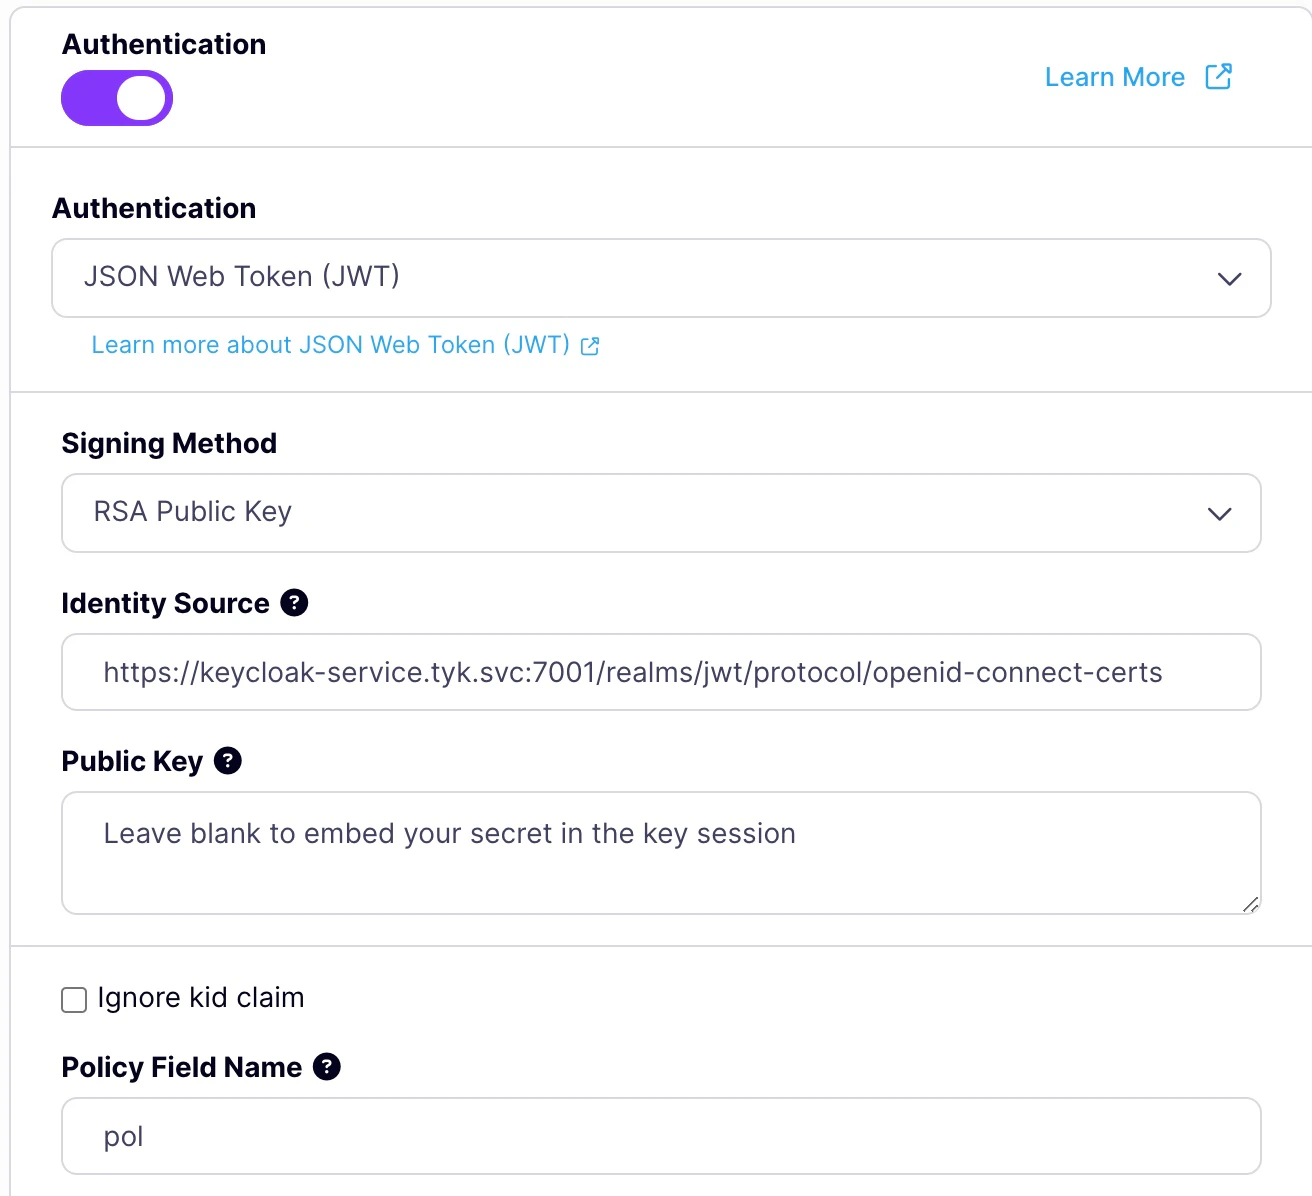1312x1196 pixels.
Task: Enable the Ignore kid claim checkbox
Action: (74, 998)
